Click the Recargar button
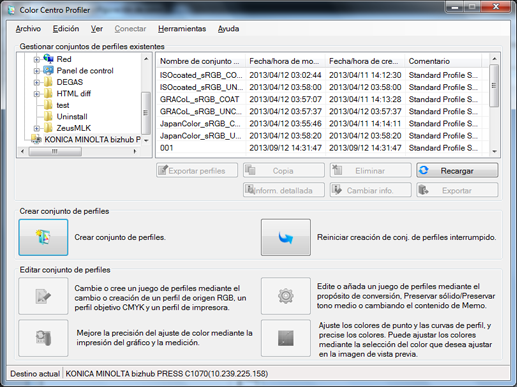 pos(457,170)
